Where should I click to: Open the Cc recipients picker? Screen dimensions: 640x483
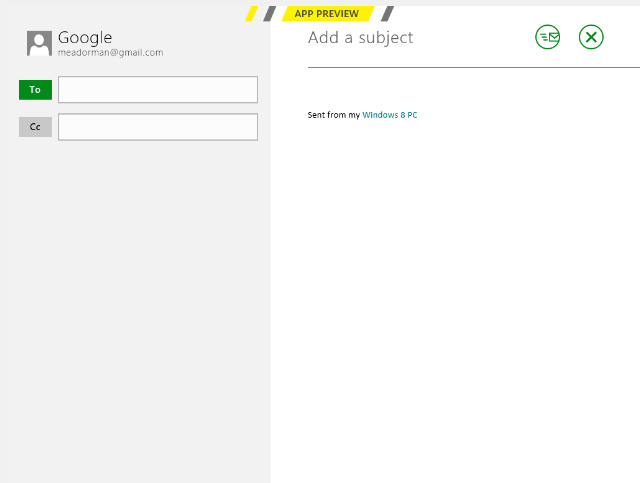[35, 127]
